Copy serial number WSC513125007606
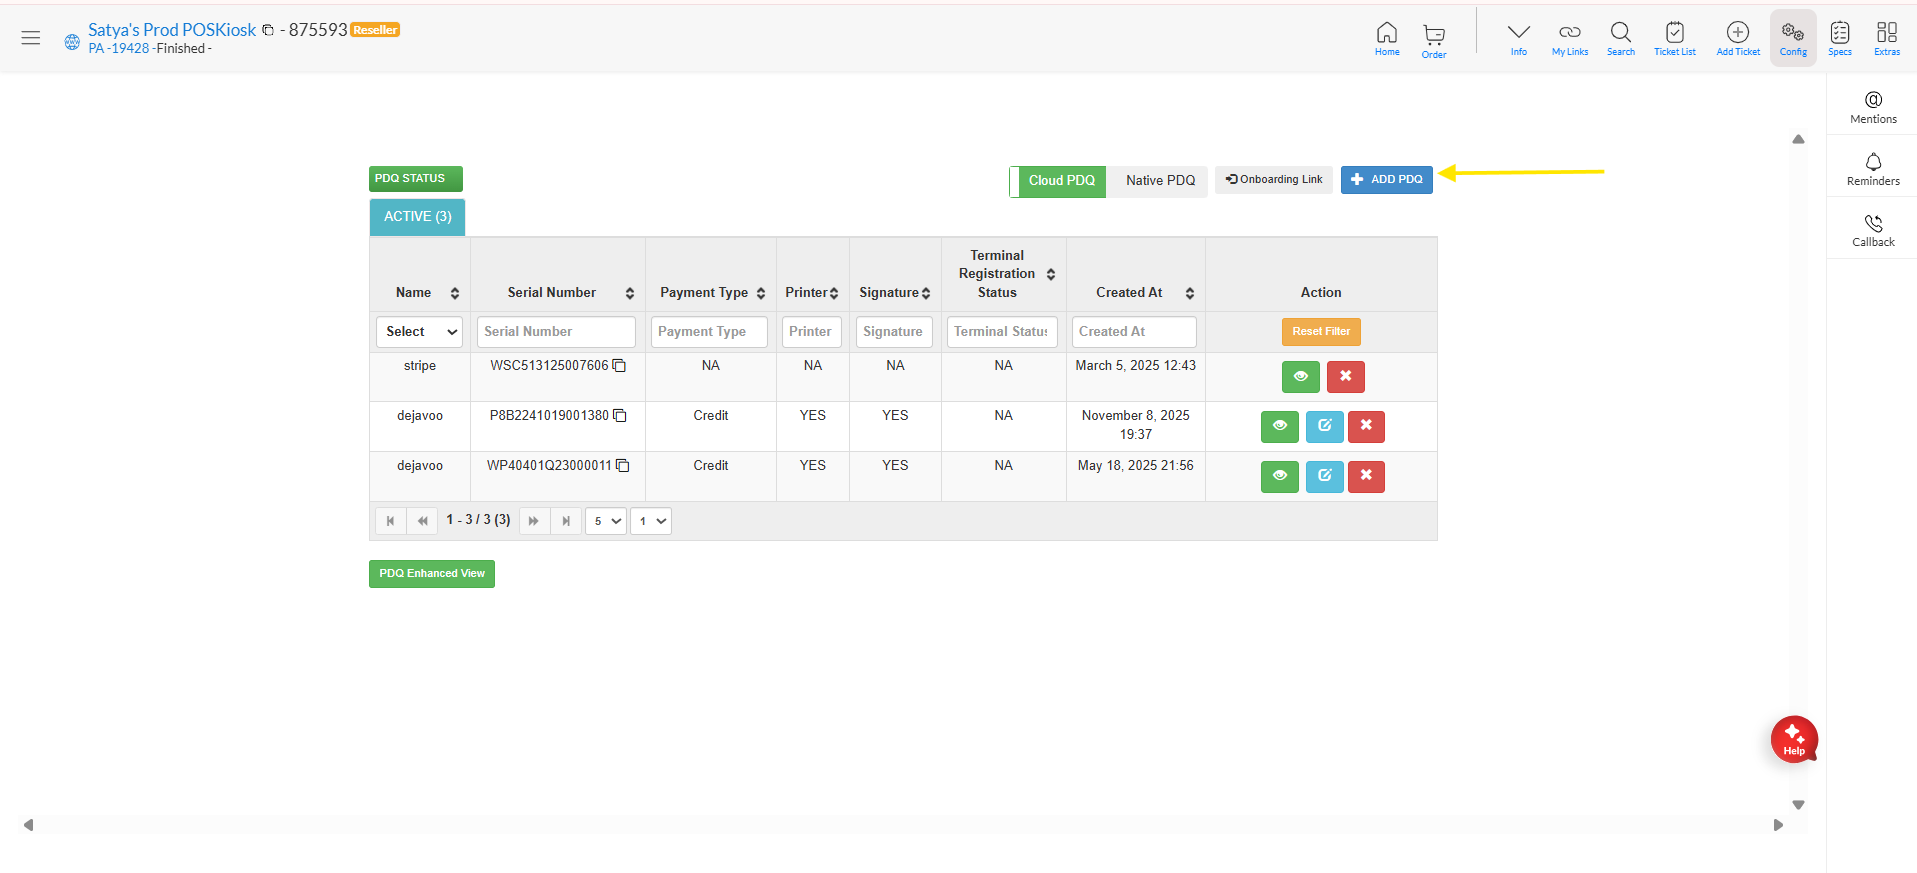Viewport: 1917px width, 873px height. point(619,366)
